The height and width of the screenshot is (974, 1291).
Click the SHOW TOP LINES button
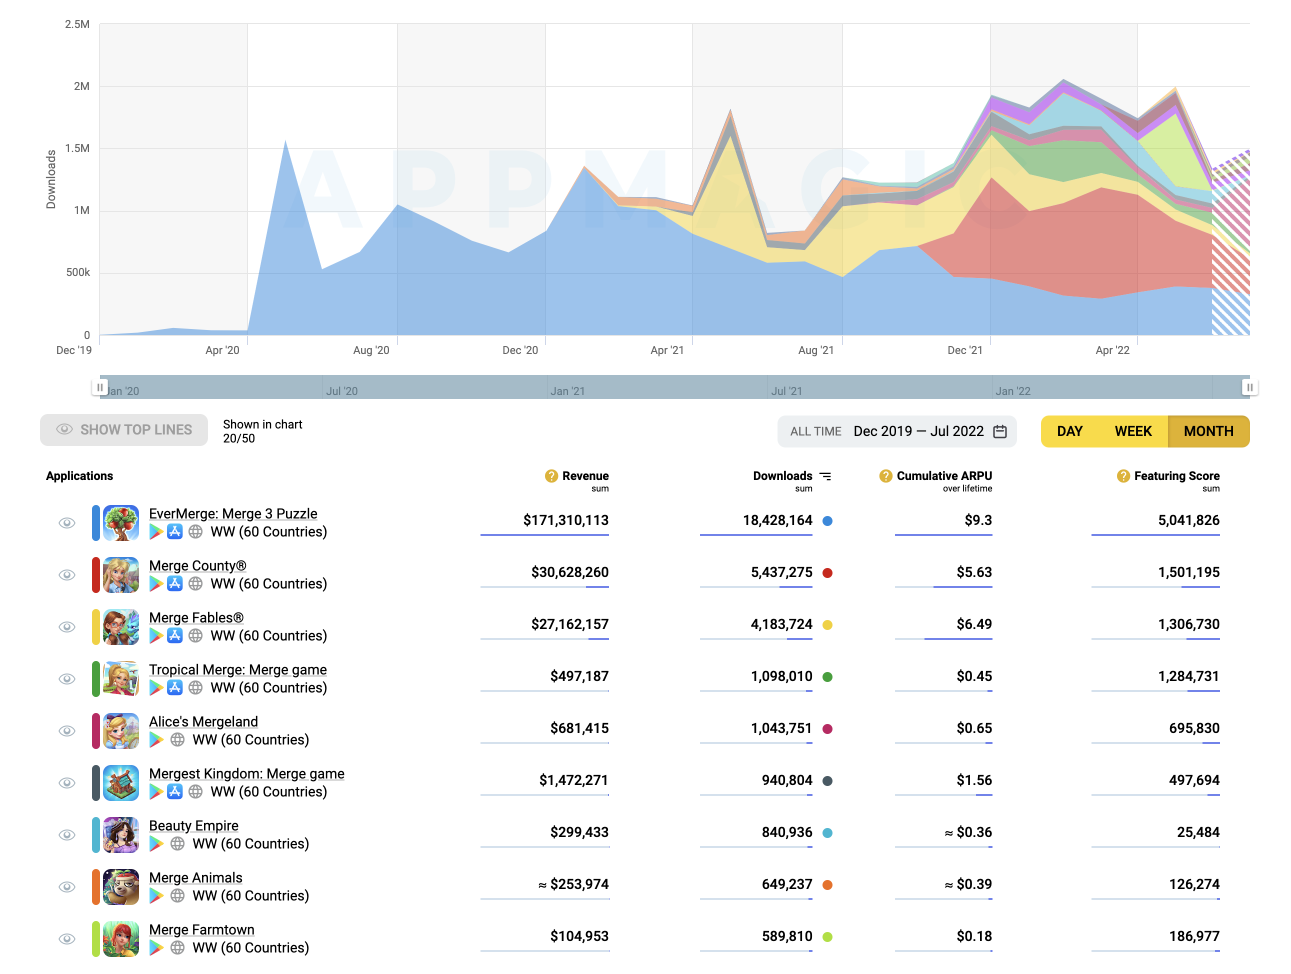click(124, 430)
